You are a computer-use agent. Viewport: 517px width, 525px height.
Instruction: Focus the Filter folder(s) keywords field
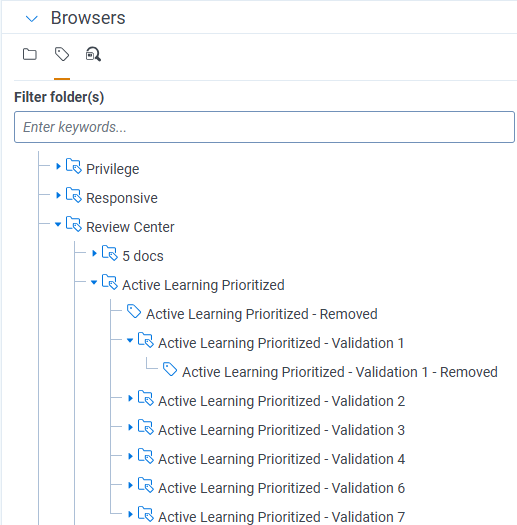(x=264, y=127)
